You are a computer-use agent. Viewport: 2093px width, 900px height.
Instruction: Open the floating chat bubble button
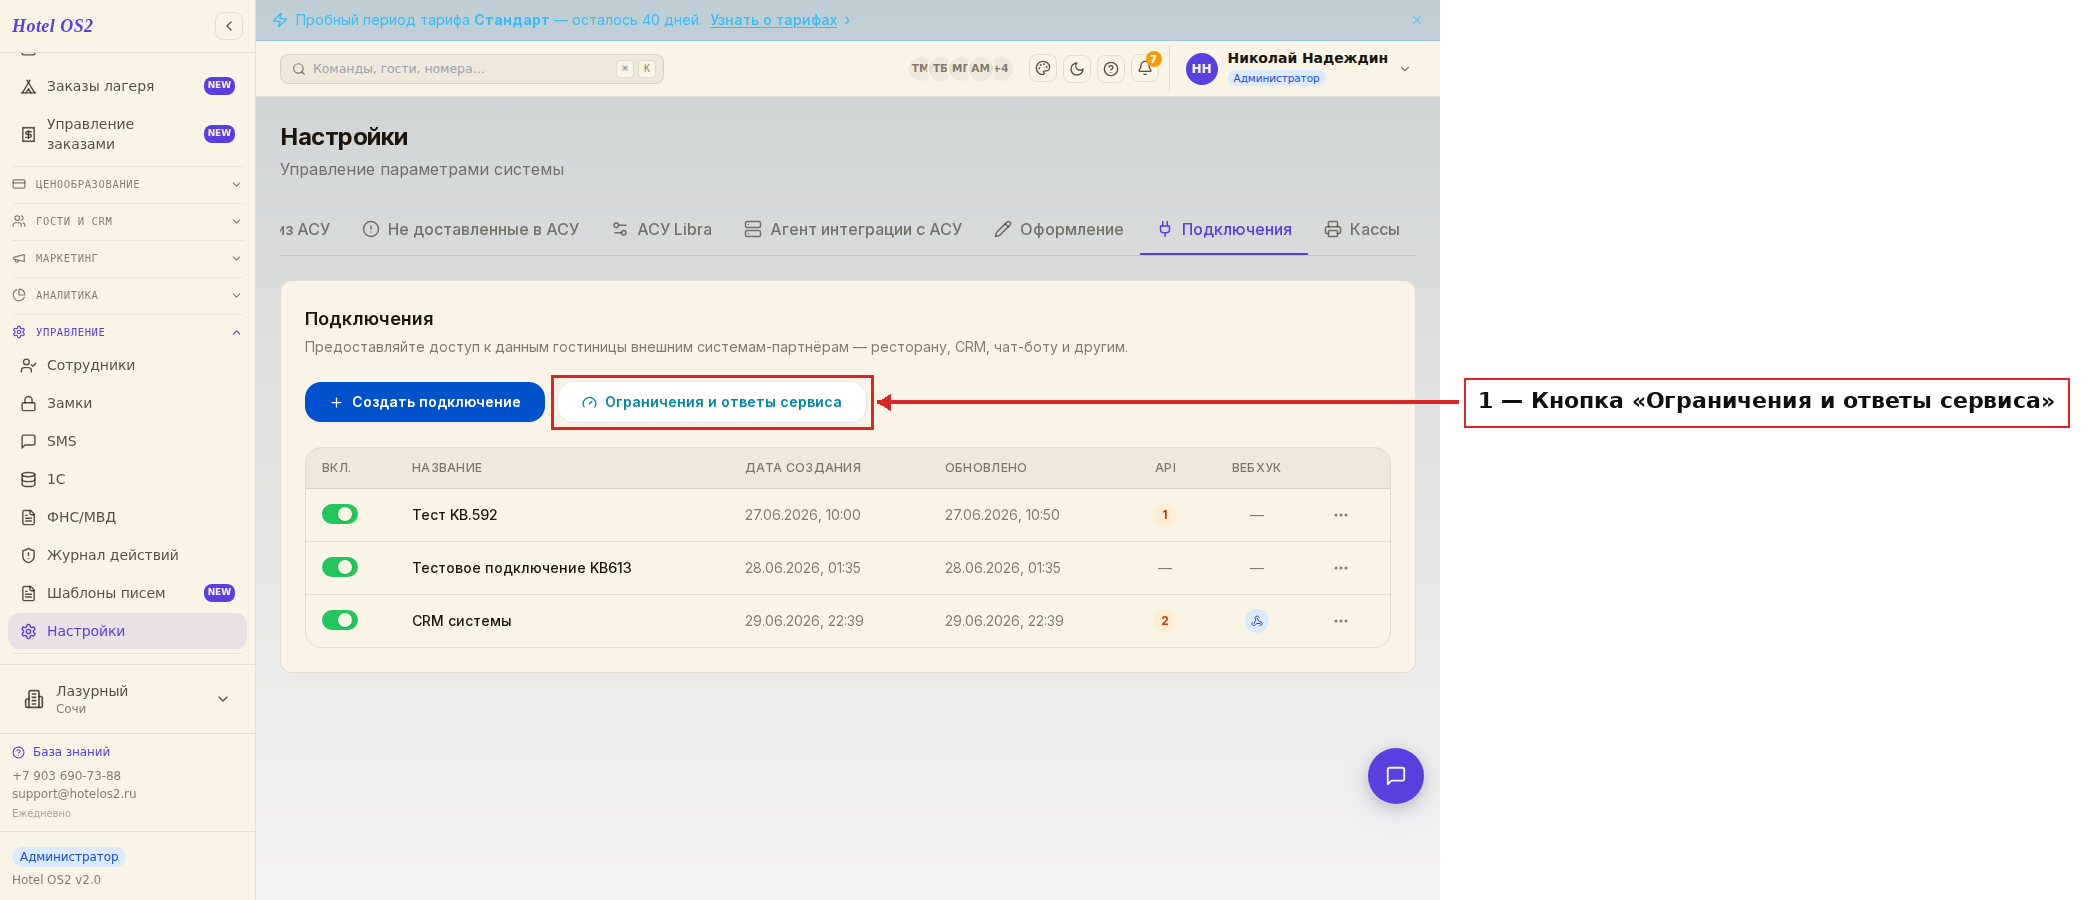(1396, 776)
